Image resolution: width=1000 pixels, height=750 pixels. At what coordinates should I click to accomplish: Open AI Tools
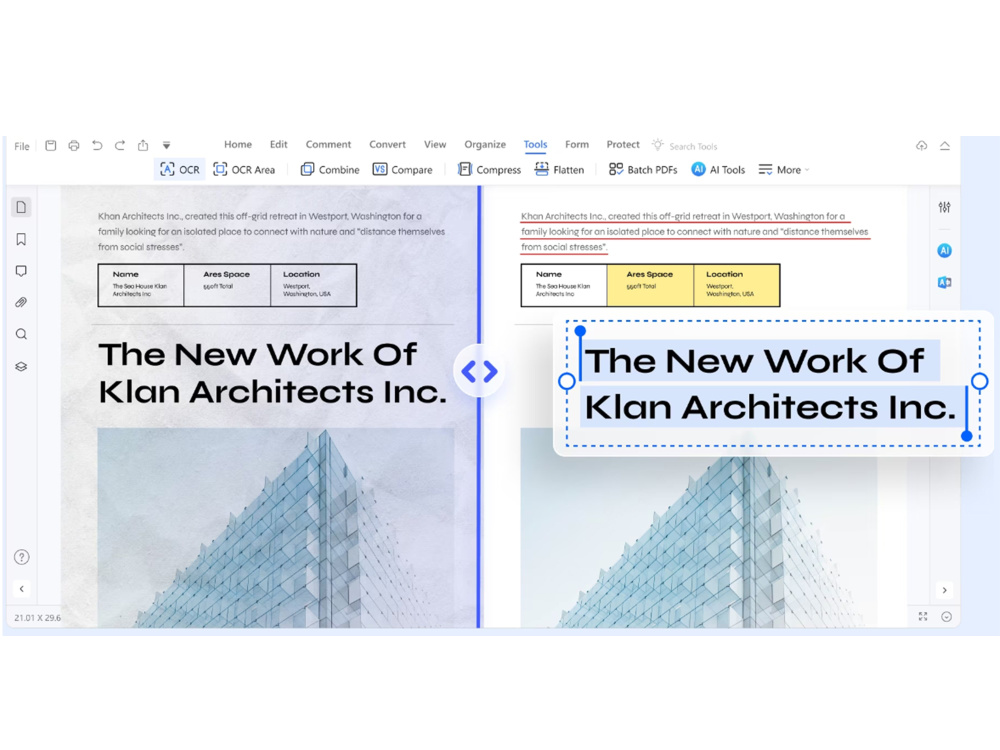[718, 170]
